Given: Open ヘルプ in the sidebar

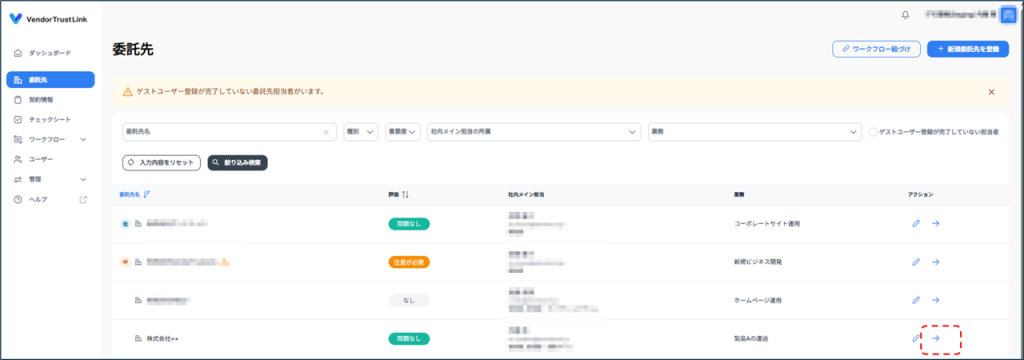Looking at the screenshot, I should [x=50, y=199].
